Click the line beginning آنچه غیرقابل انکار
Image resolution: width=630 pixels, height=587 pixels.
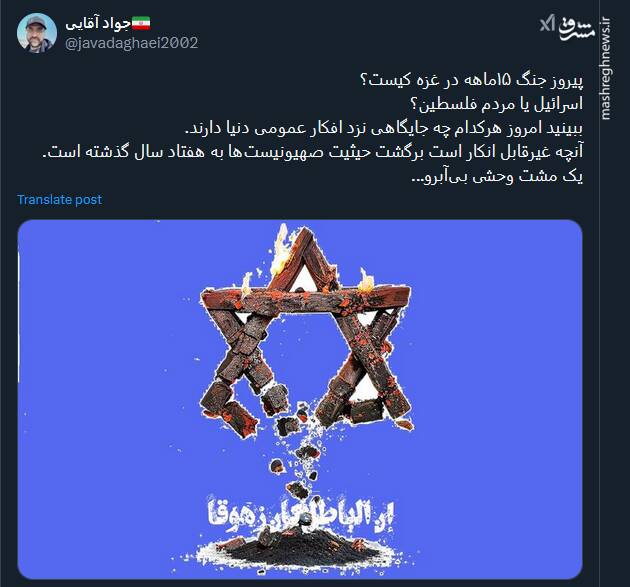tap(313, 153)
